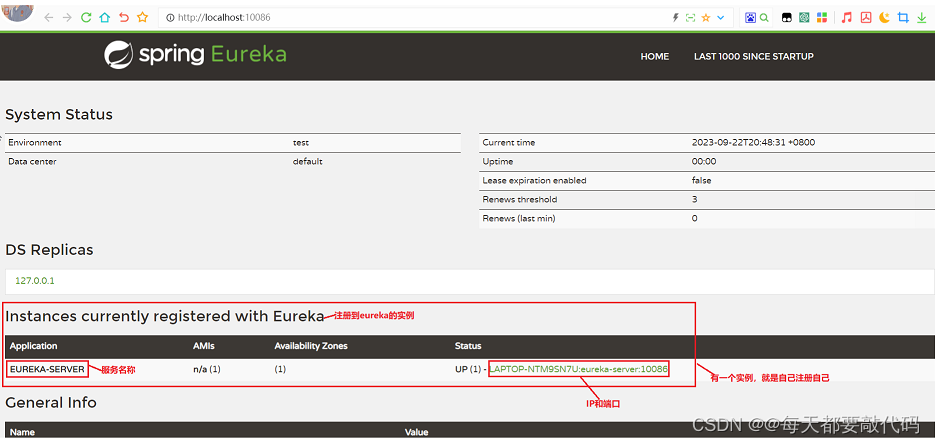Open the black Tampermonkey extension icon

coord(787,18)
